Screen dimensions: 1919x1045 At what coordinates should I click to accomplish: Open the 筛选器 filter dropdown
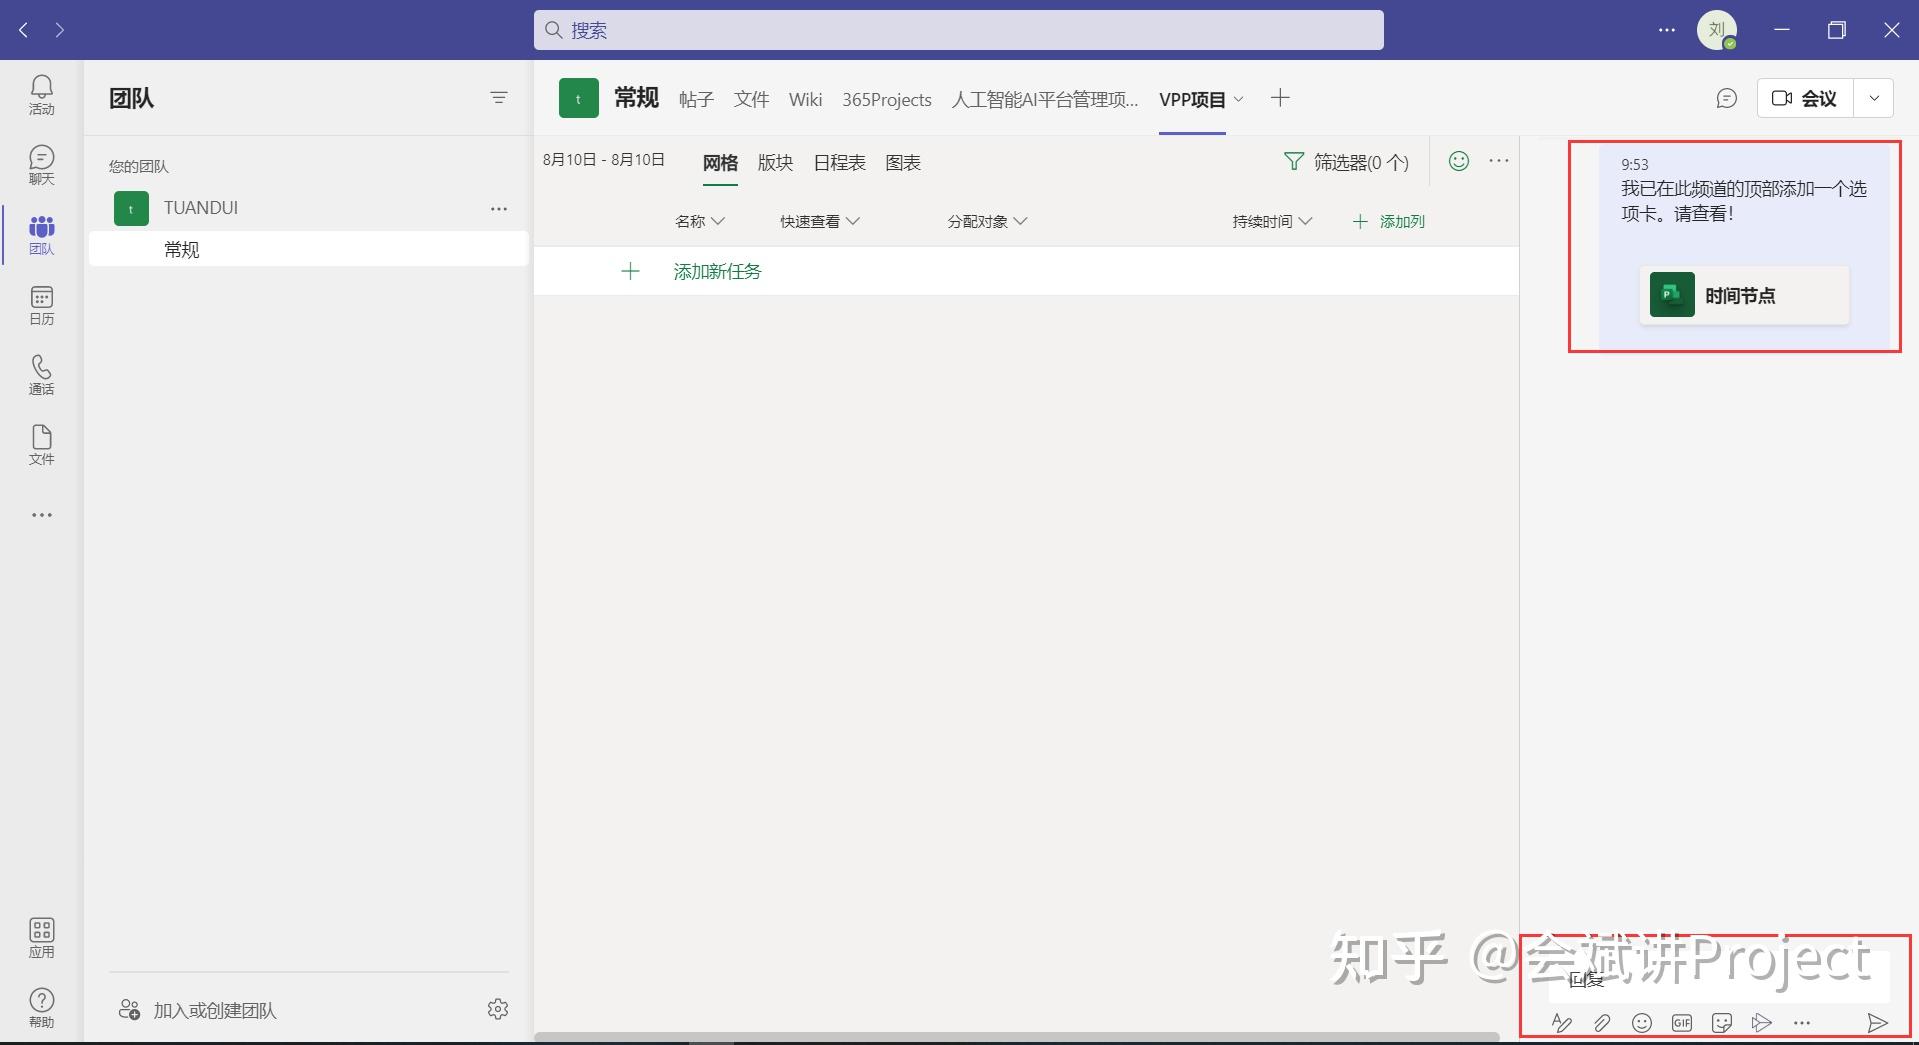(1346, 162)
